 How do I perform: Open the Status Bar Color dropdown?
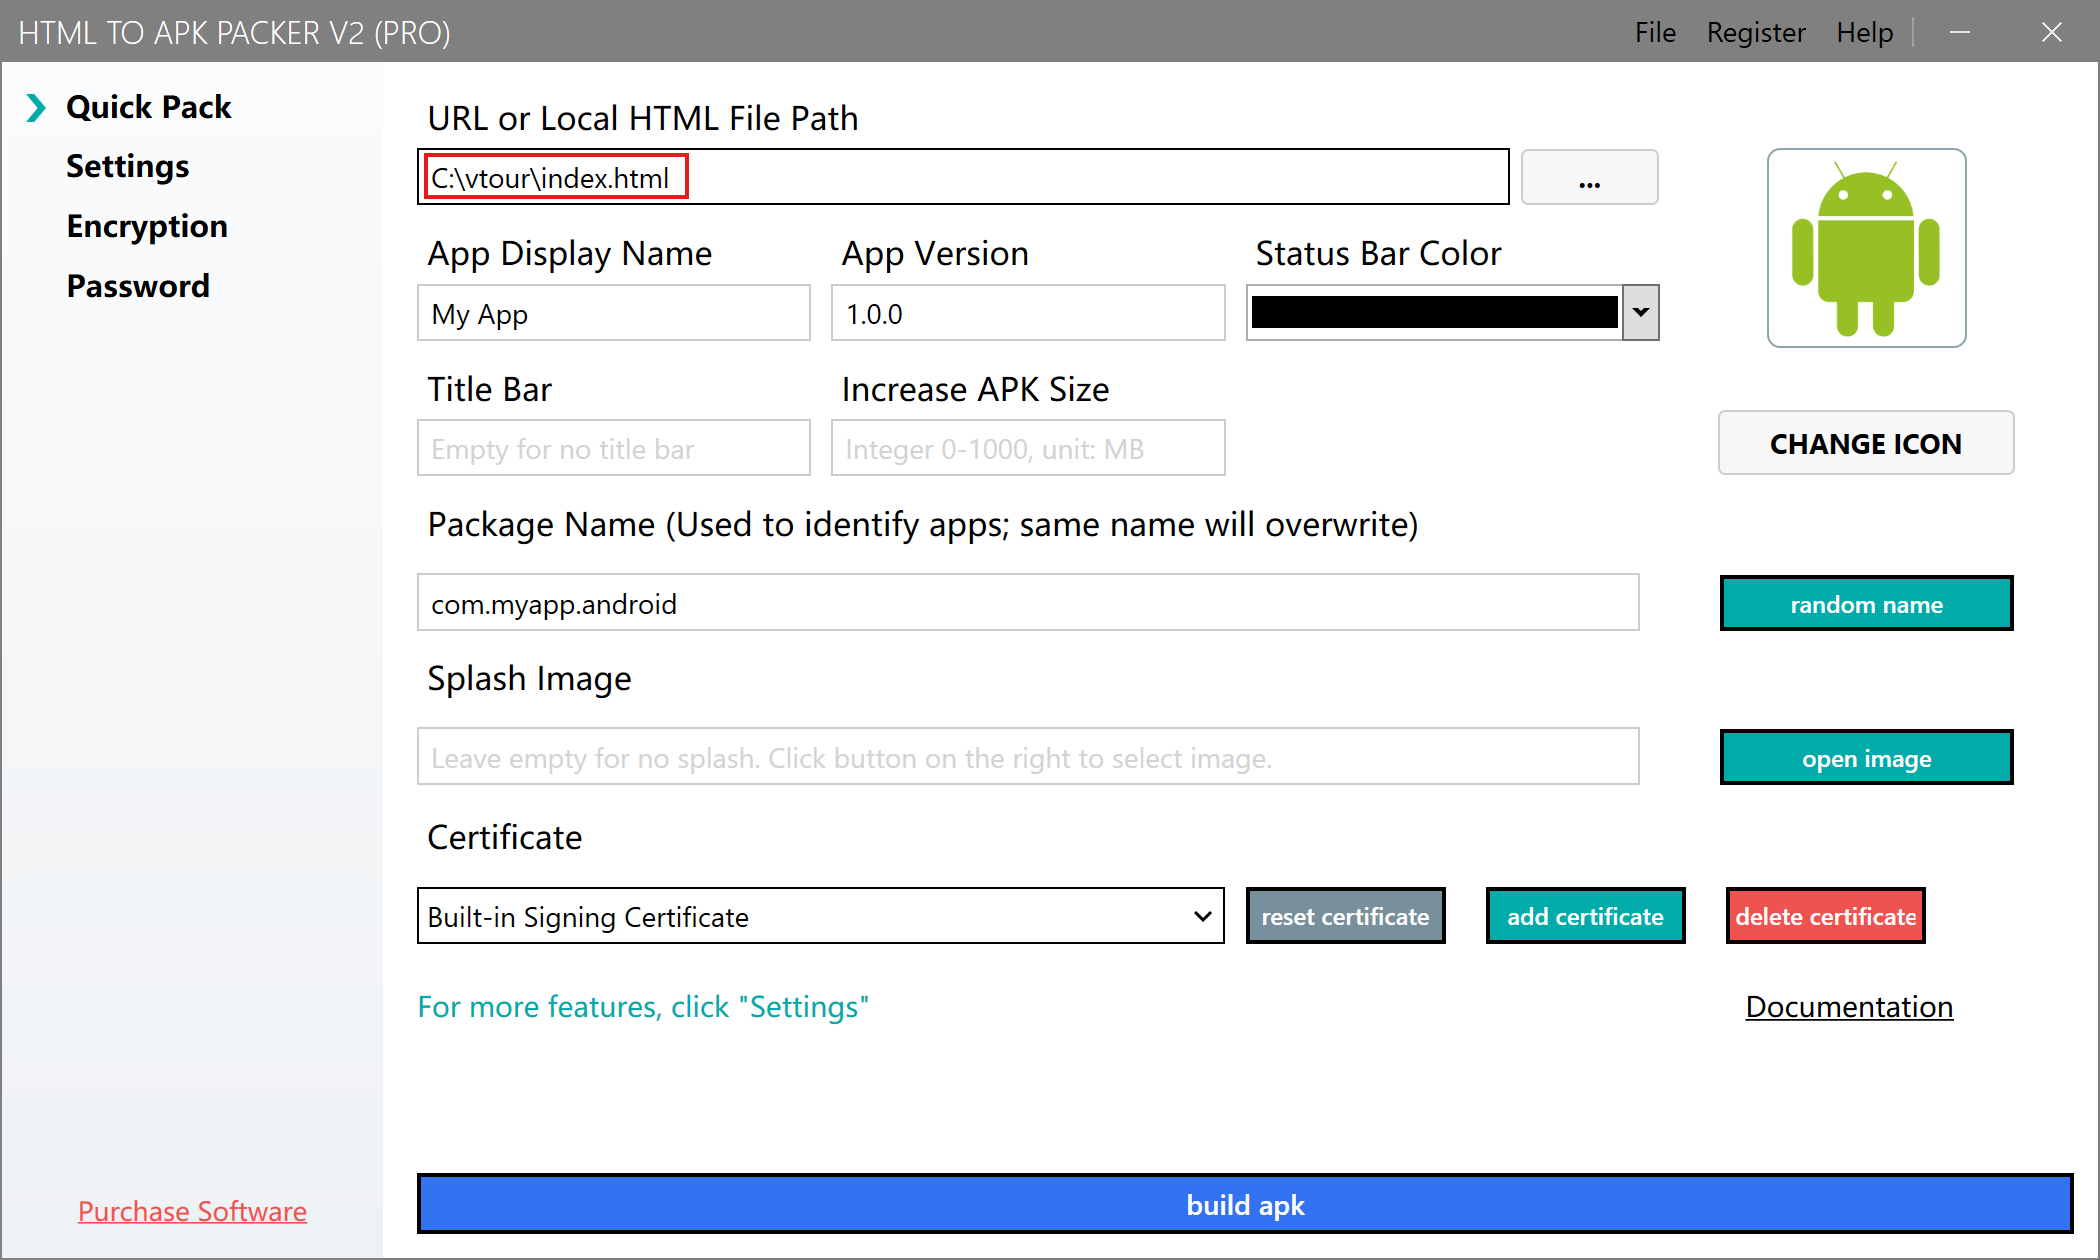coord(1640,312)
